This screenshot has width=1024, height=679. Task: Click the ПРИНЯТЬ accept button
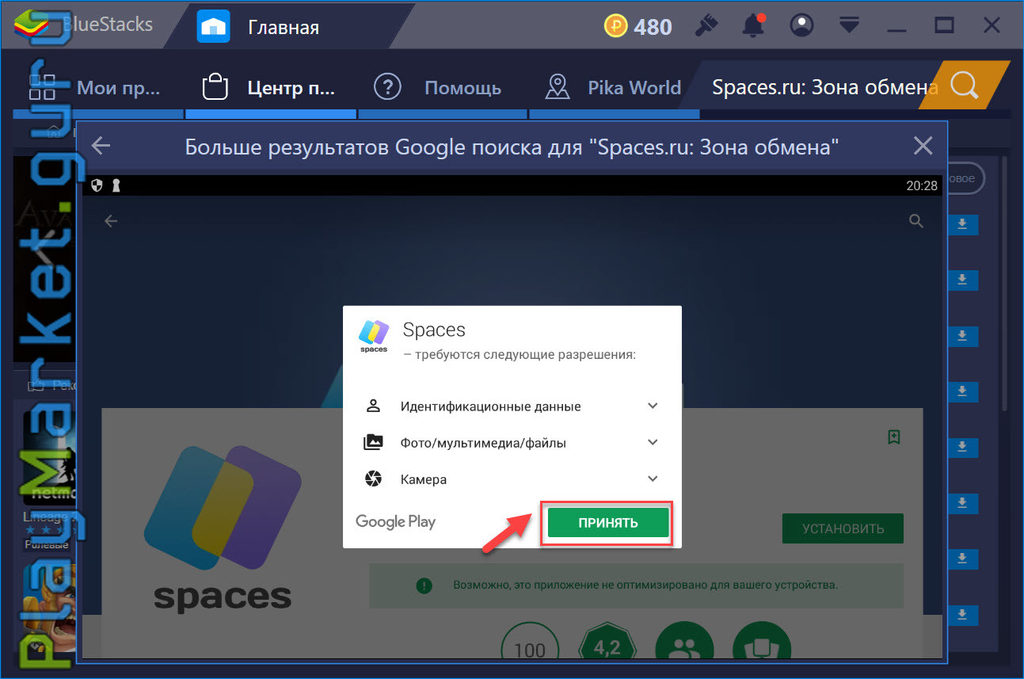point(608,522)
